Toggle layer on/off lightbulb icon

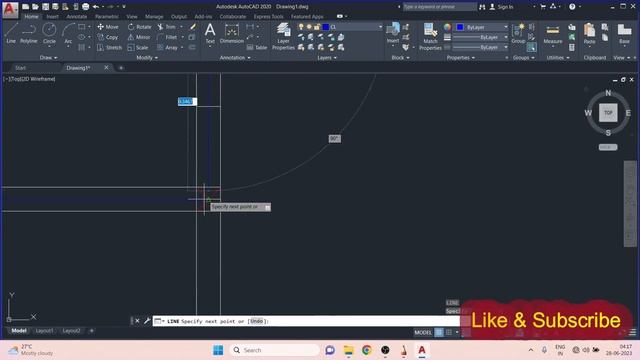pyautogui.click(x=301, y=27)
